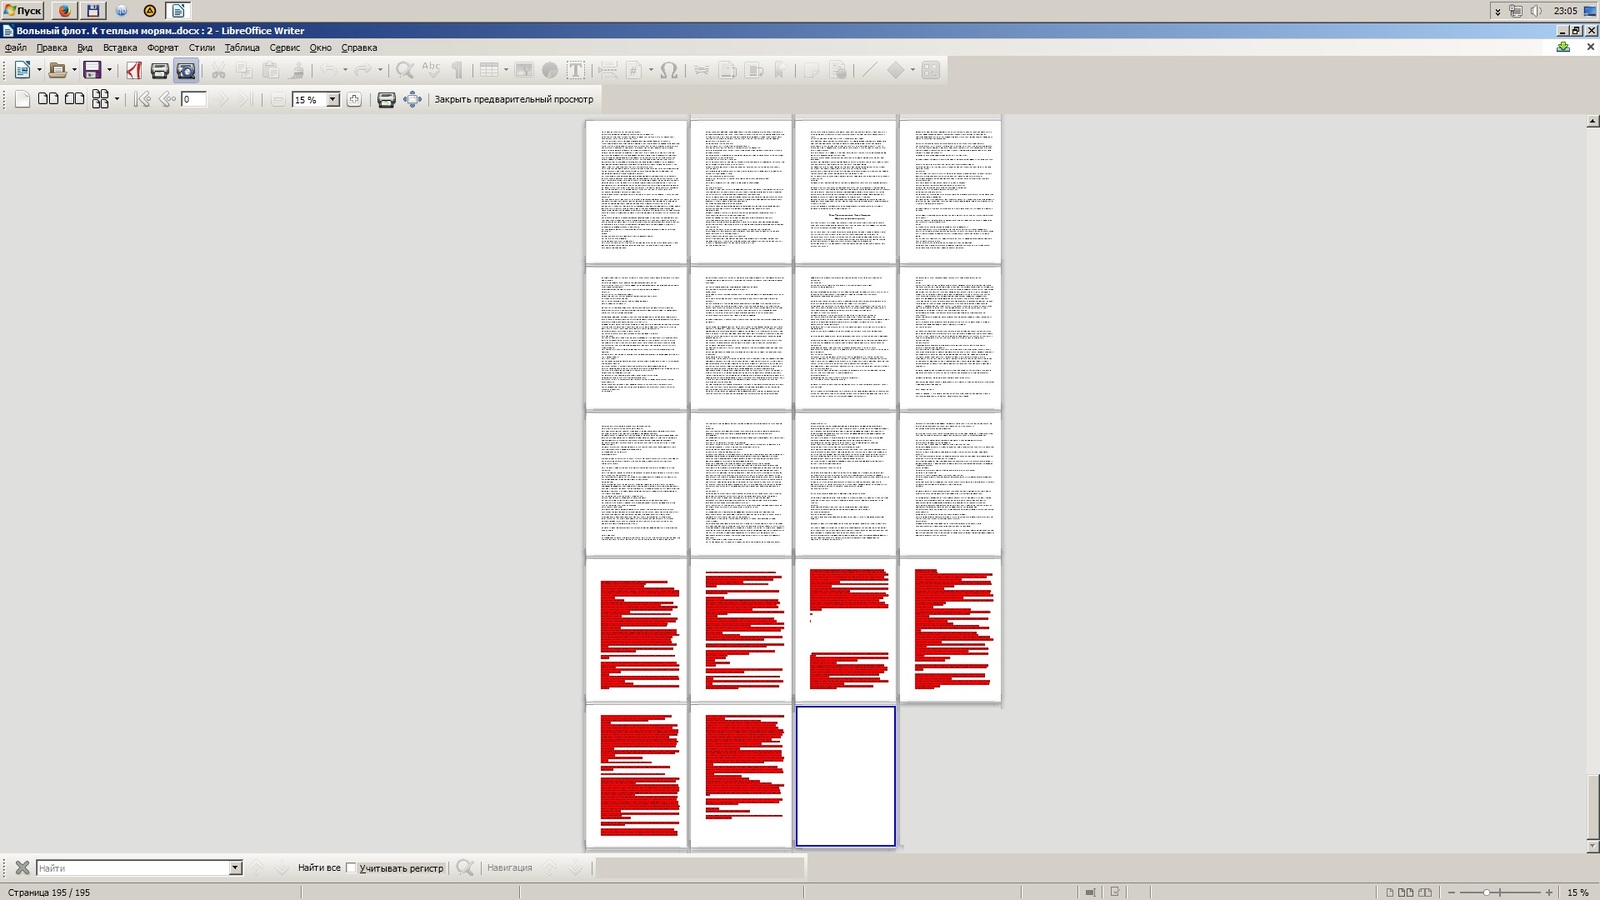Select book preview layout
1600x900 pixels.
(74, 99)
